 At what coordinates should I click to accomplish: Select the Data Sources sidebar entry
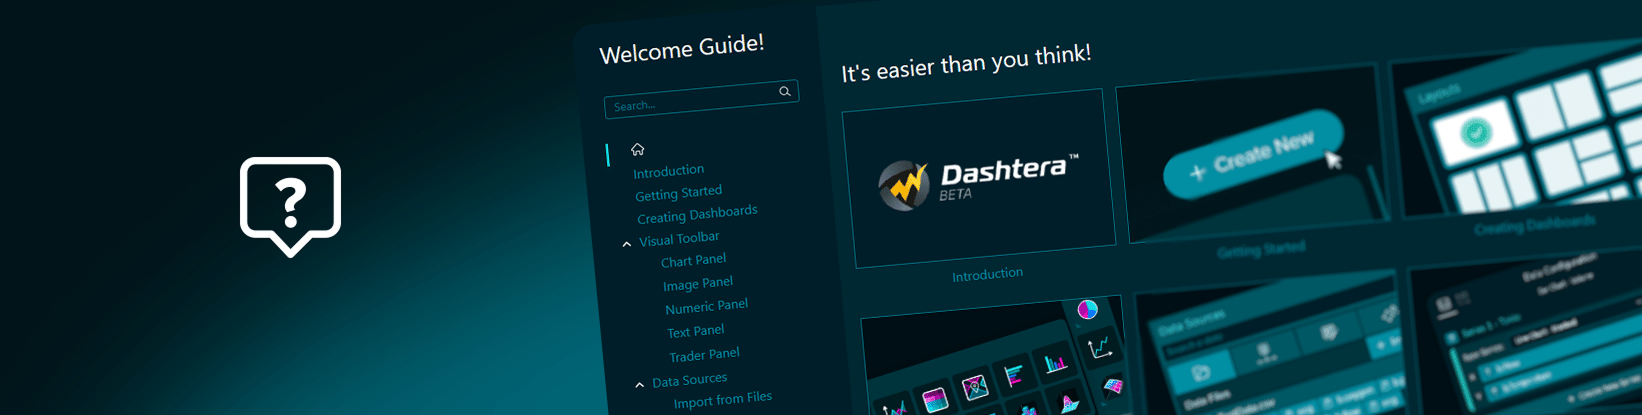pos(689,380)
